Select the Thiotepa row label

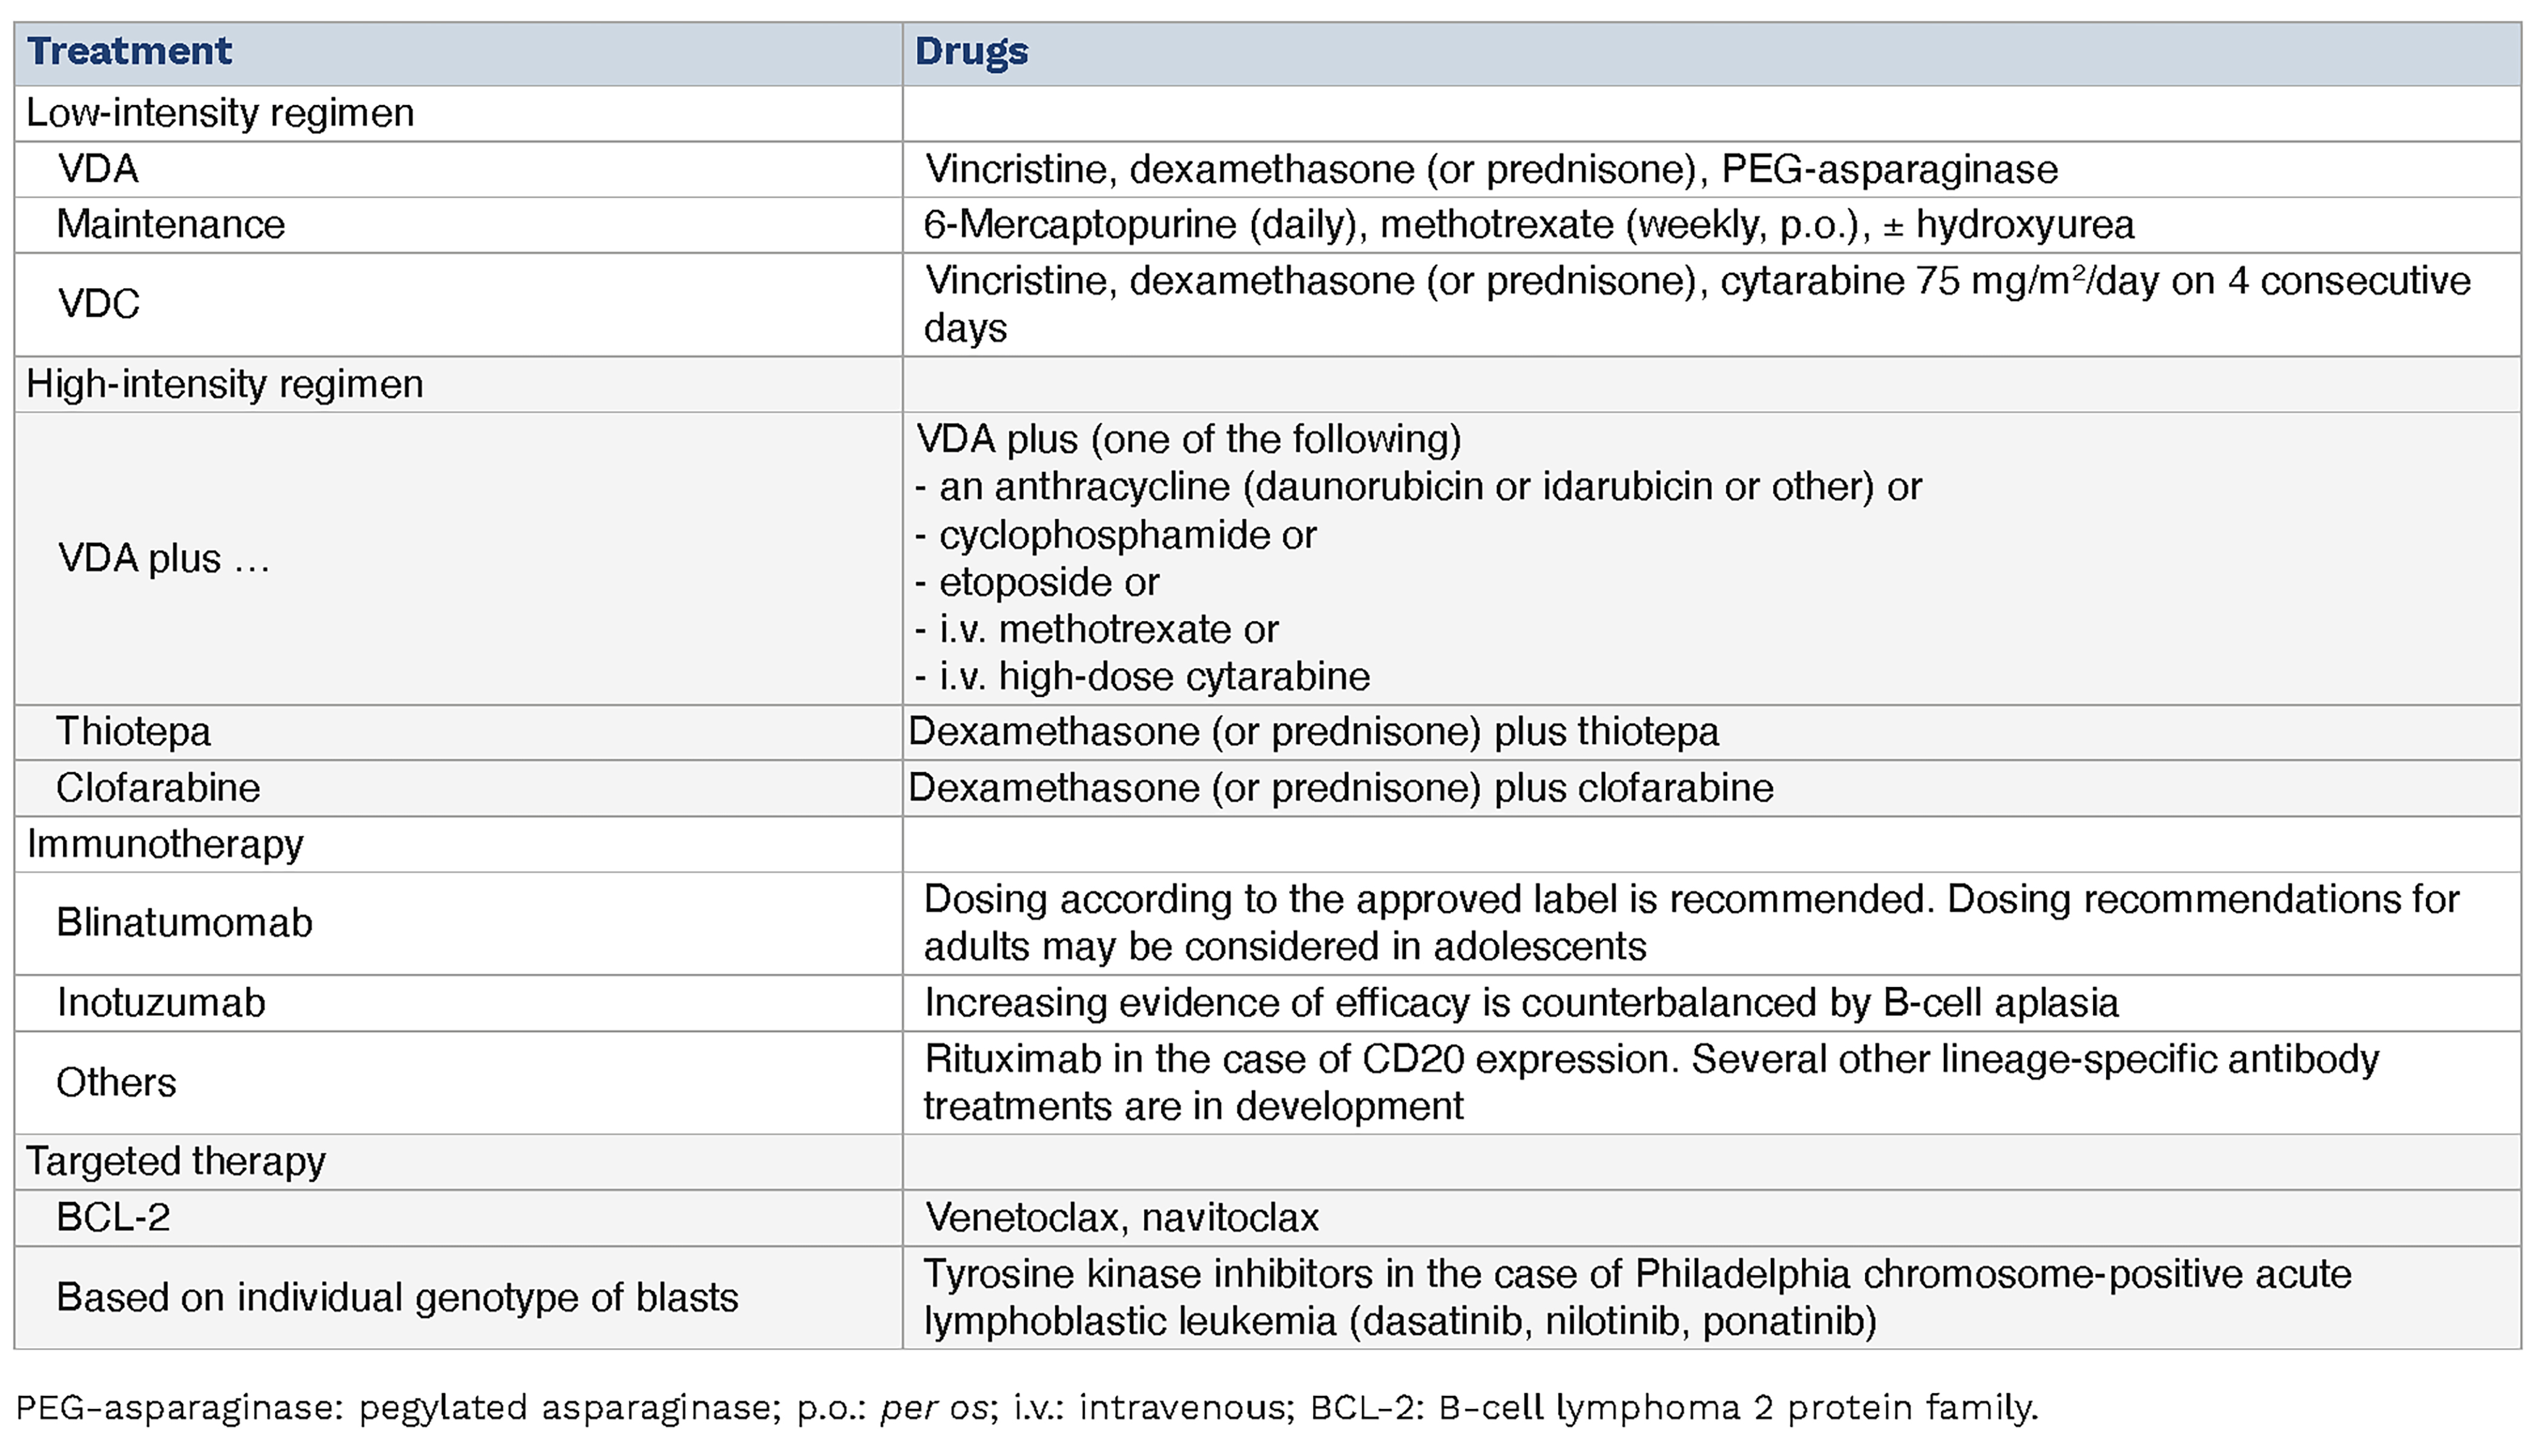coord(134,732)
